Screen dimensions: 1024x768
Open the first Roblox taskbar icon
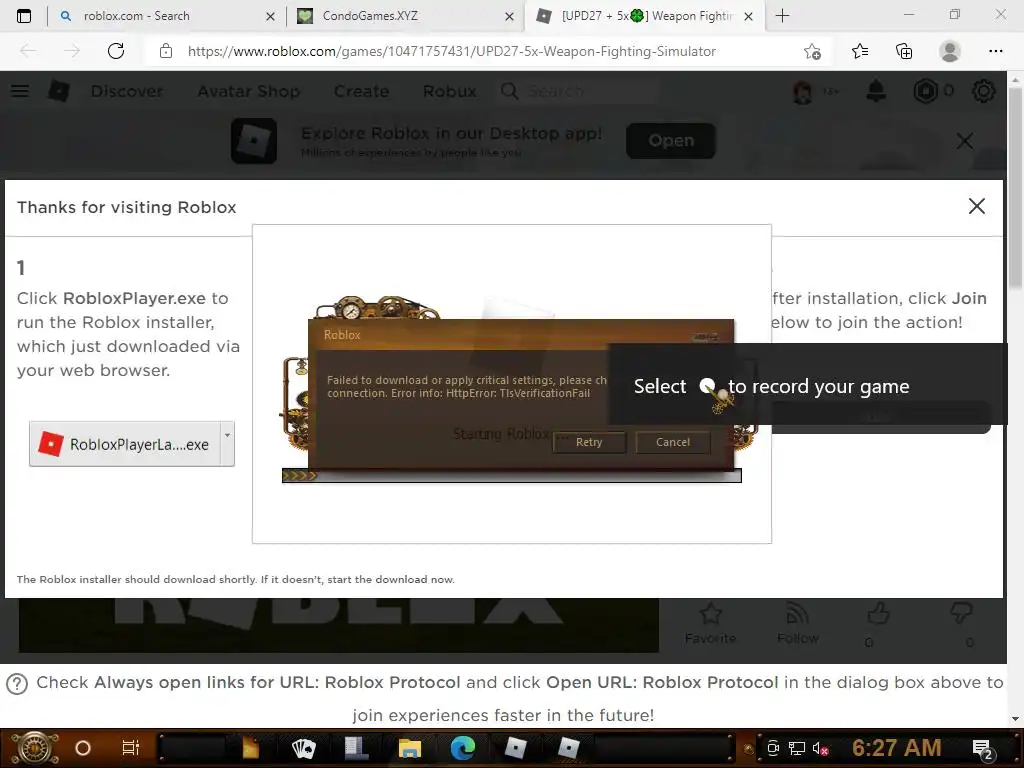coord(515,748)
